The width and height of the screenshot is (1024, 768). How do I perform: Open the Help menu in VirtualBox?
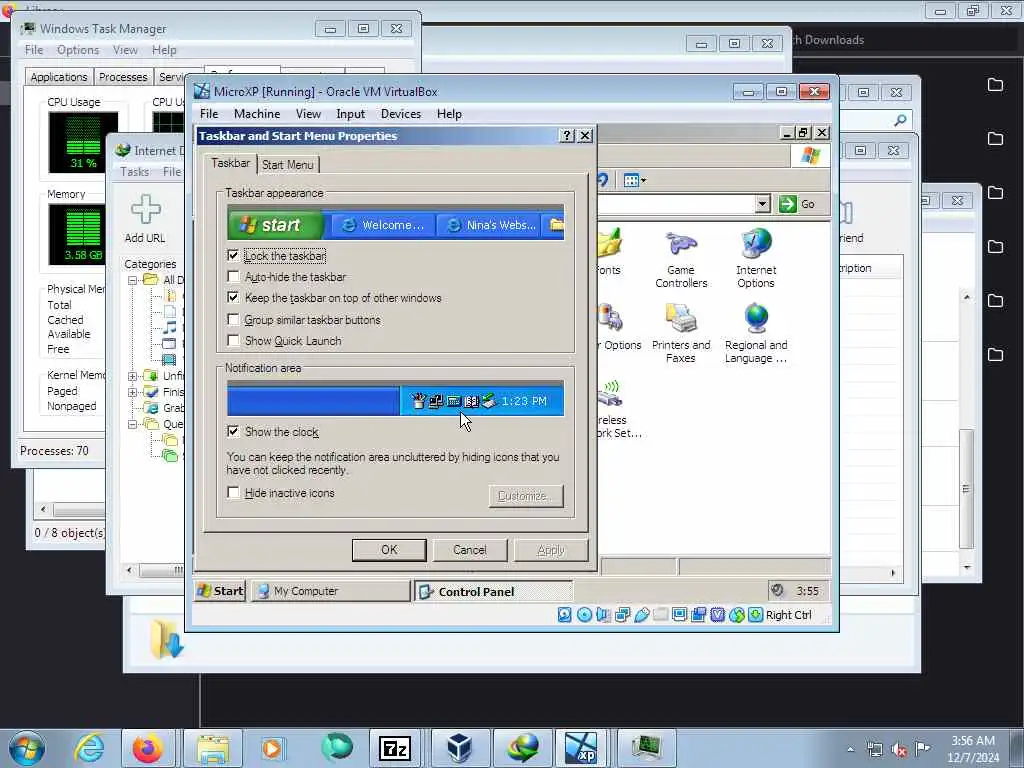[449, 114]
